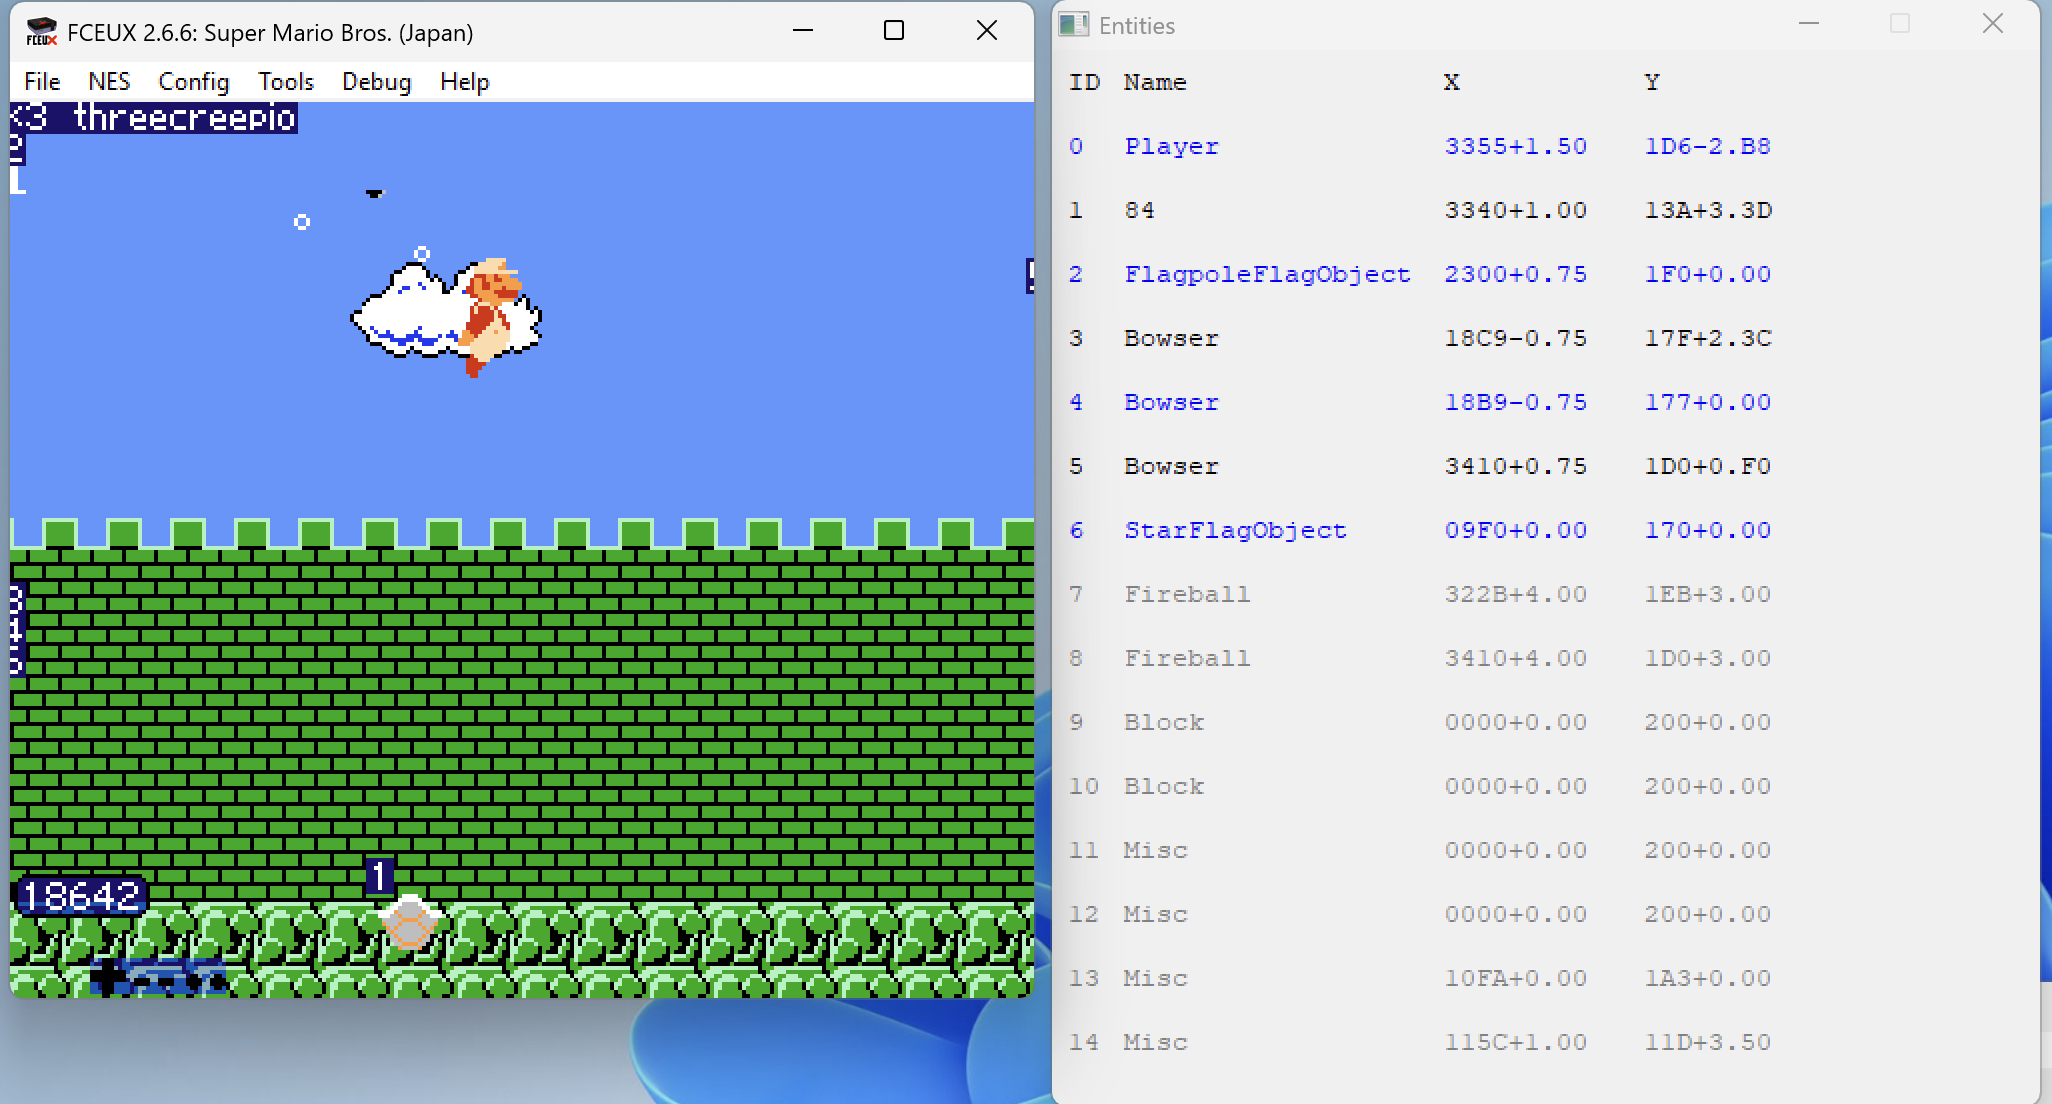Minimize the FCEUX emulator window

click(802, 31)
